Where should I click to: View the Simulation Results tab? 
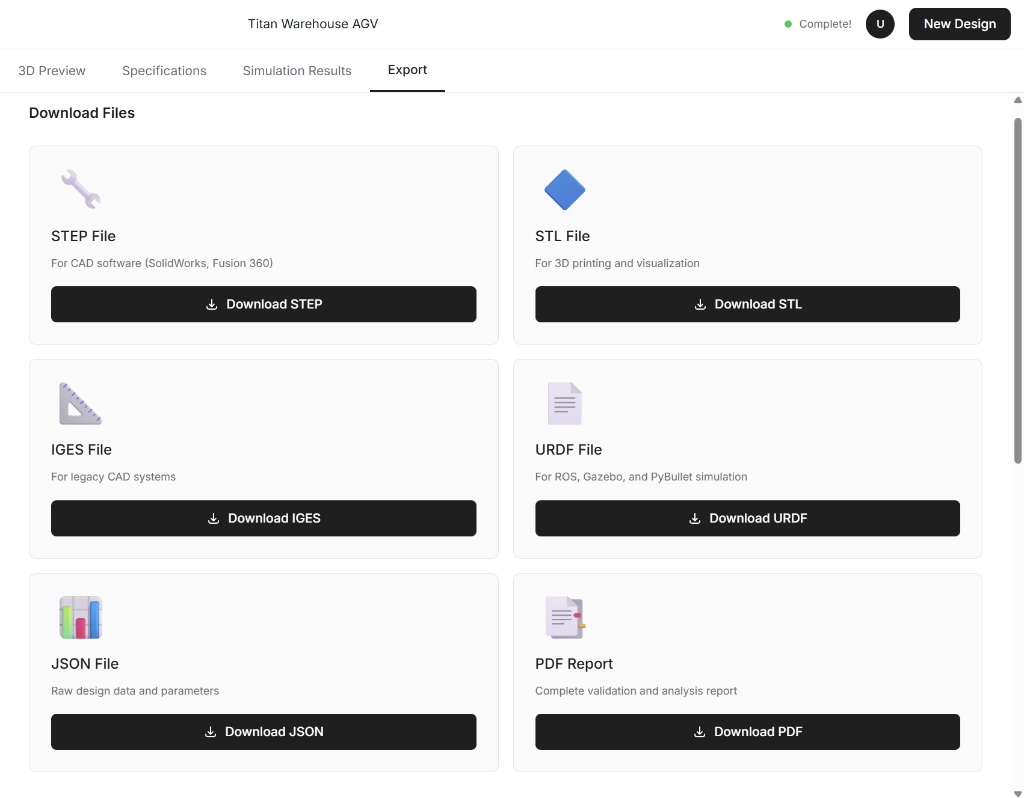(296, 70)
